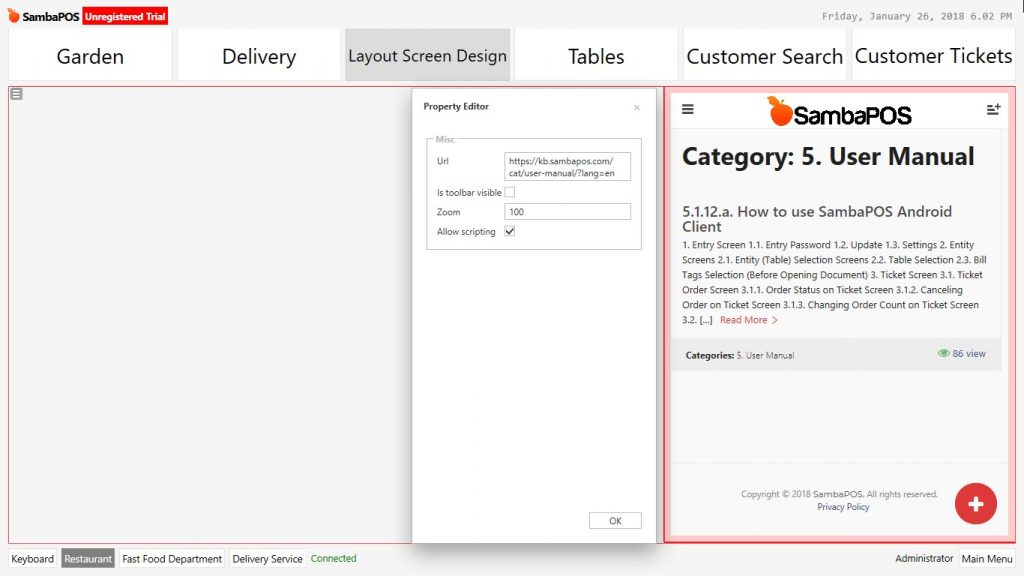Switch to the Fast Food Department
The image size is (1024, 576).
click(x=172, y=558)
